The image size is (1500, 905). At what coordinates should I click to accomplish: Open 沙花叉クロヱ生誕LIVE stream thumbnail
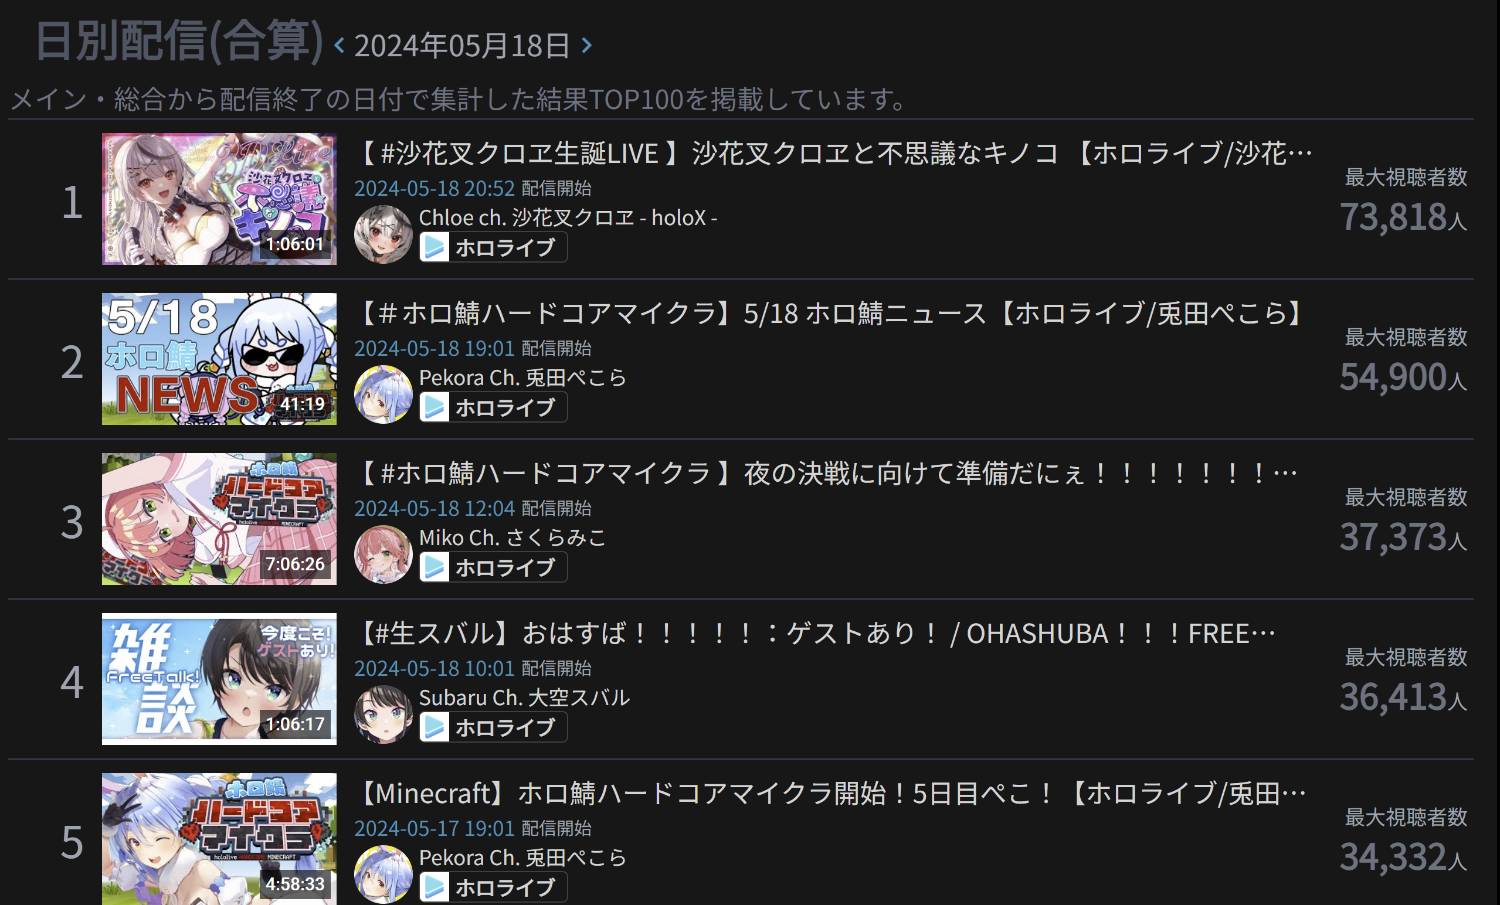219,199
